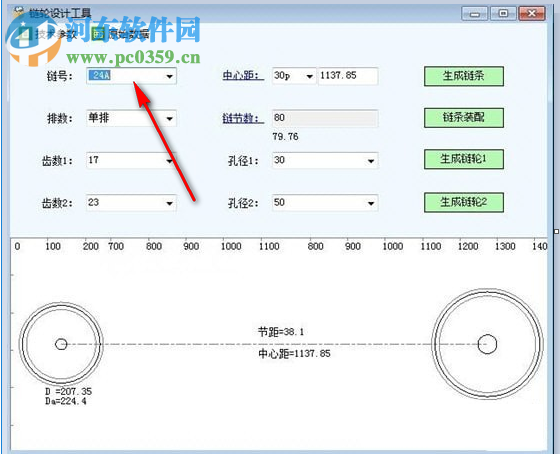Click the 中心距=1137.85 label in drawing
The image size is (560, 454).
(295, 354)
